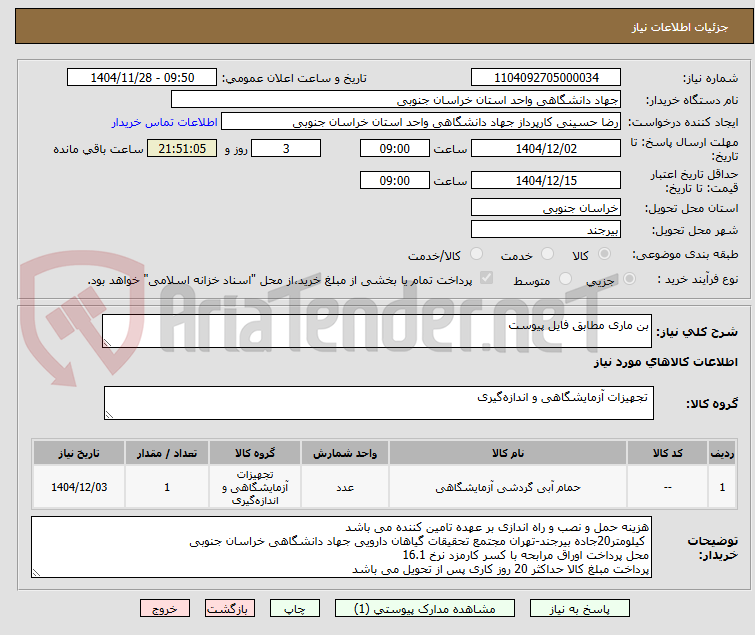Click the تعداد / مقدار column header
Screen dimensions: 755x635
[167, 453]
